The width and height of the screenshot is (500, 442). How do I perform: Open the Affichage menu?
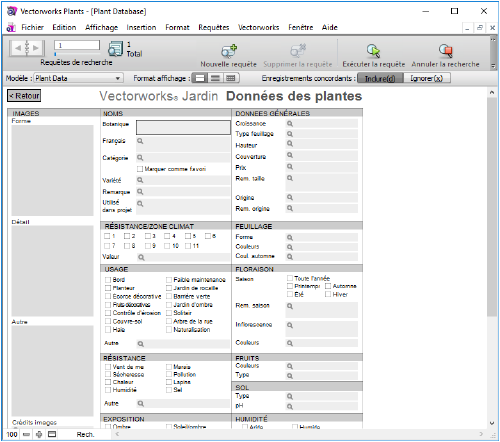pos(101,27)
